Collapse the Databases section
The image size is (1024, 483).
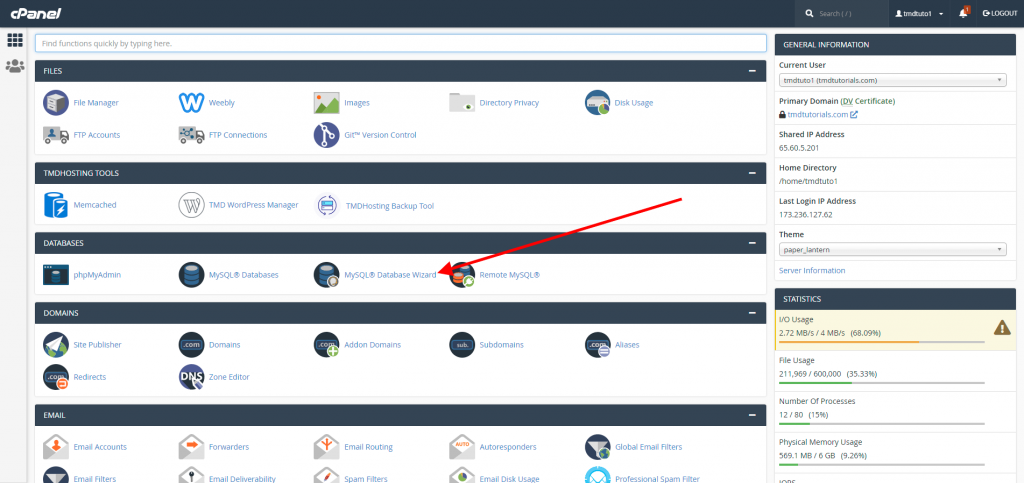(751, 243)
